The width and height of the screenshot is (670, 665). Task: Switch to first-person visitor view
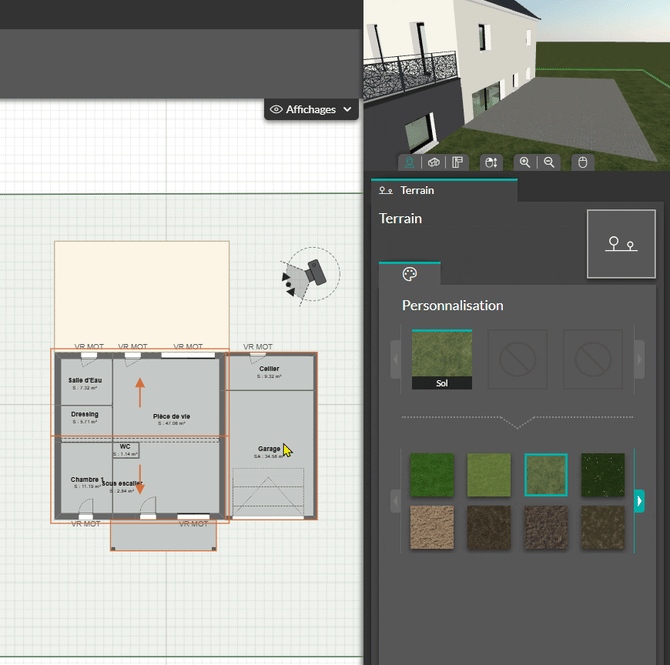[x=409, y=163]
